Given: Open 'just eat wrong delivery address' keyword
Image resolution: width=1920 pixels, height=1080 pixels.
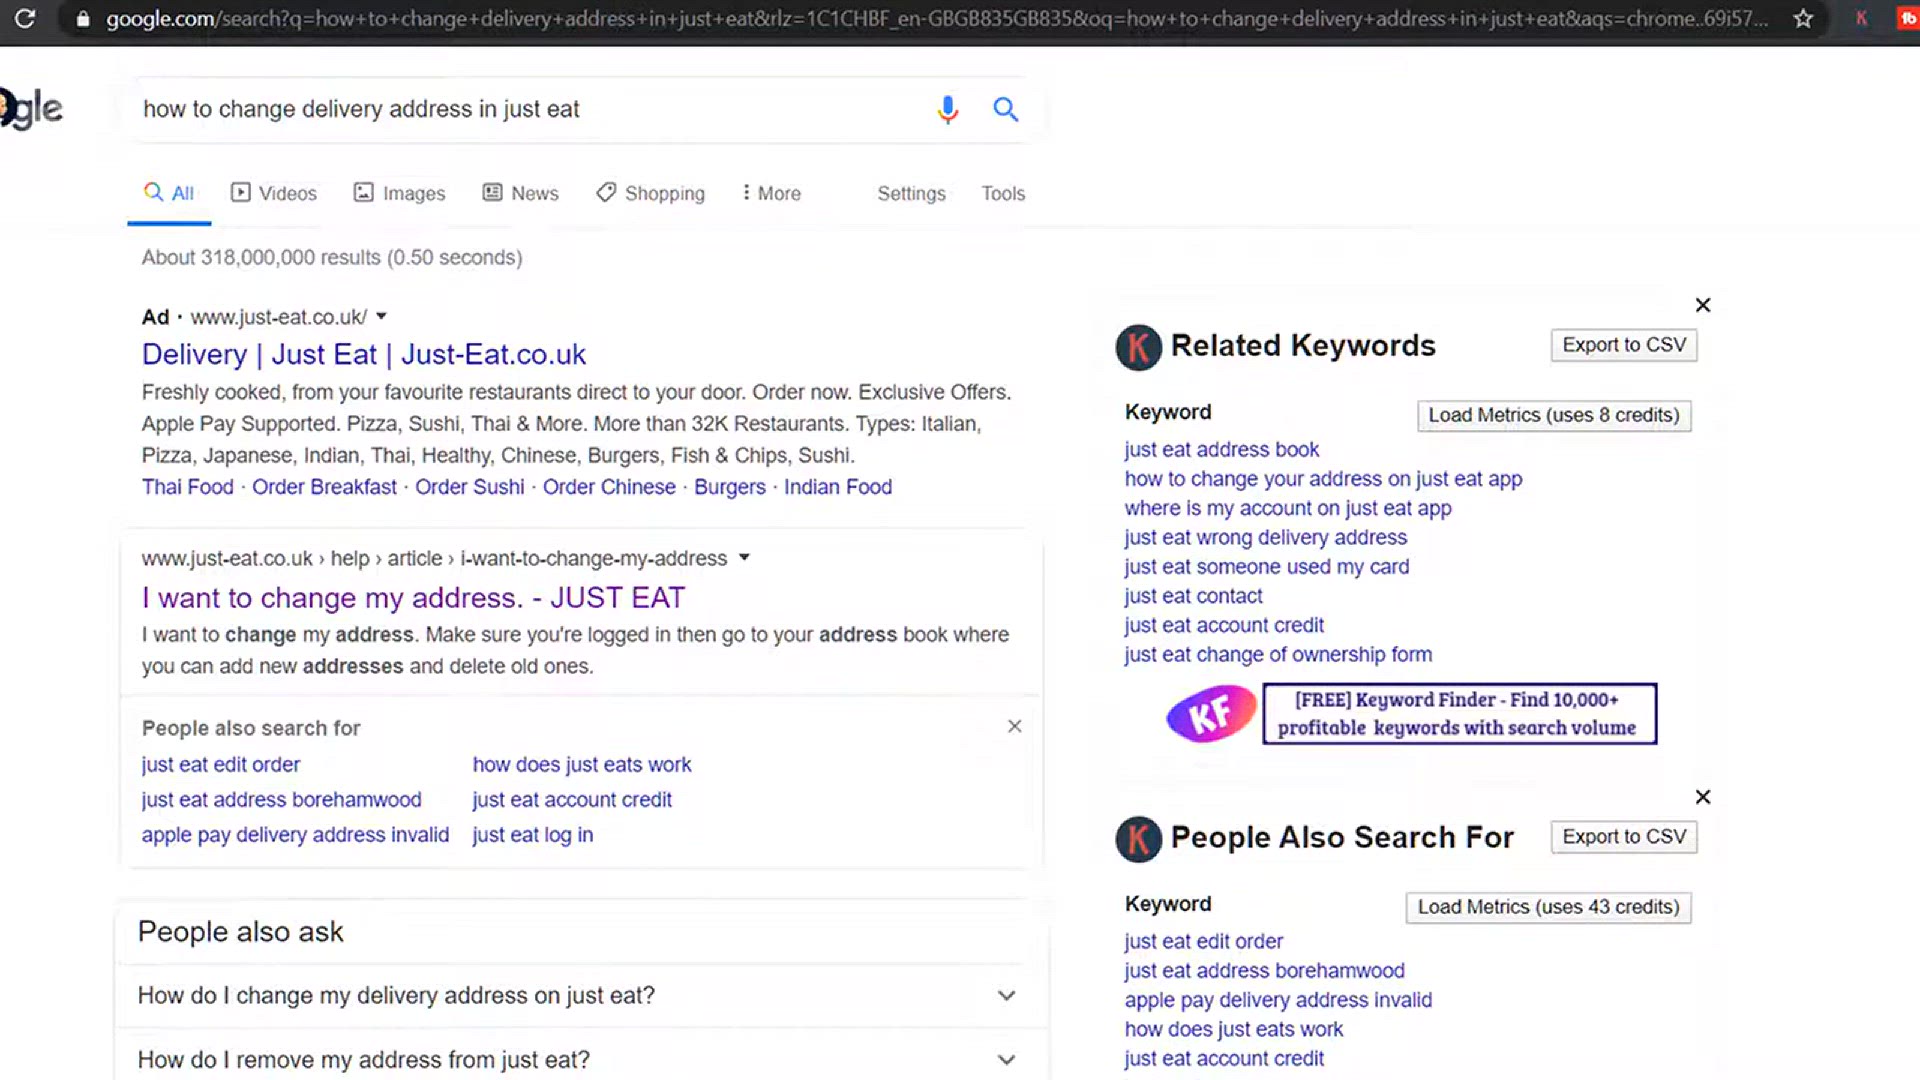Looking at the screenshot, I should pyautogui.click(x=1265, y=537).
